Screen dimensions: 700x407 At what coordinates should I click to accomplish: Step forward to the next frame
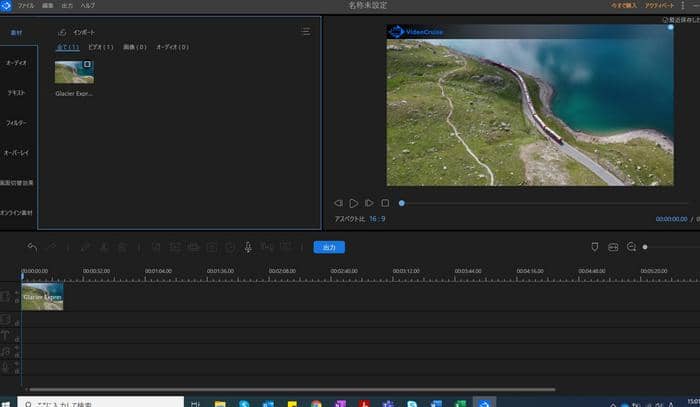tap(369, 203)
